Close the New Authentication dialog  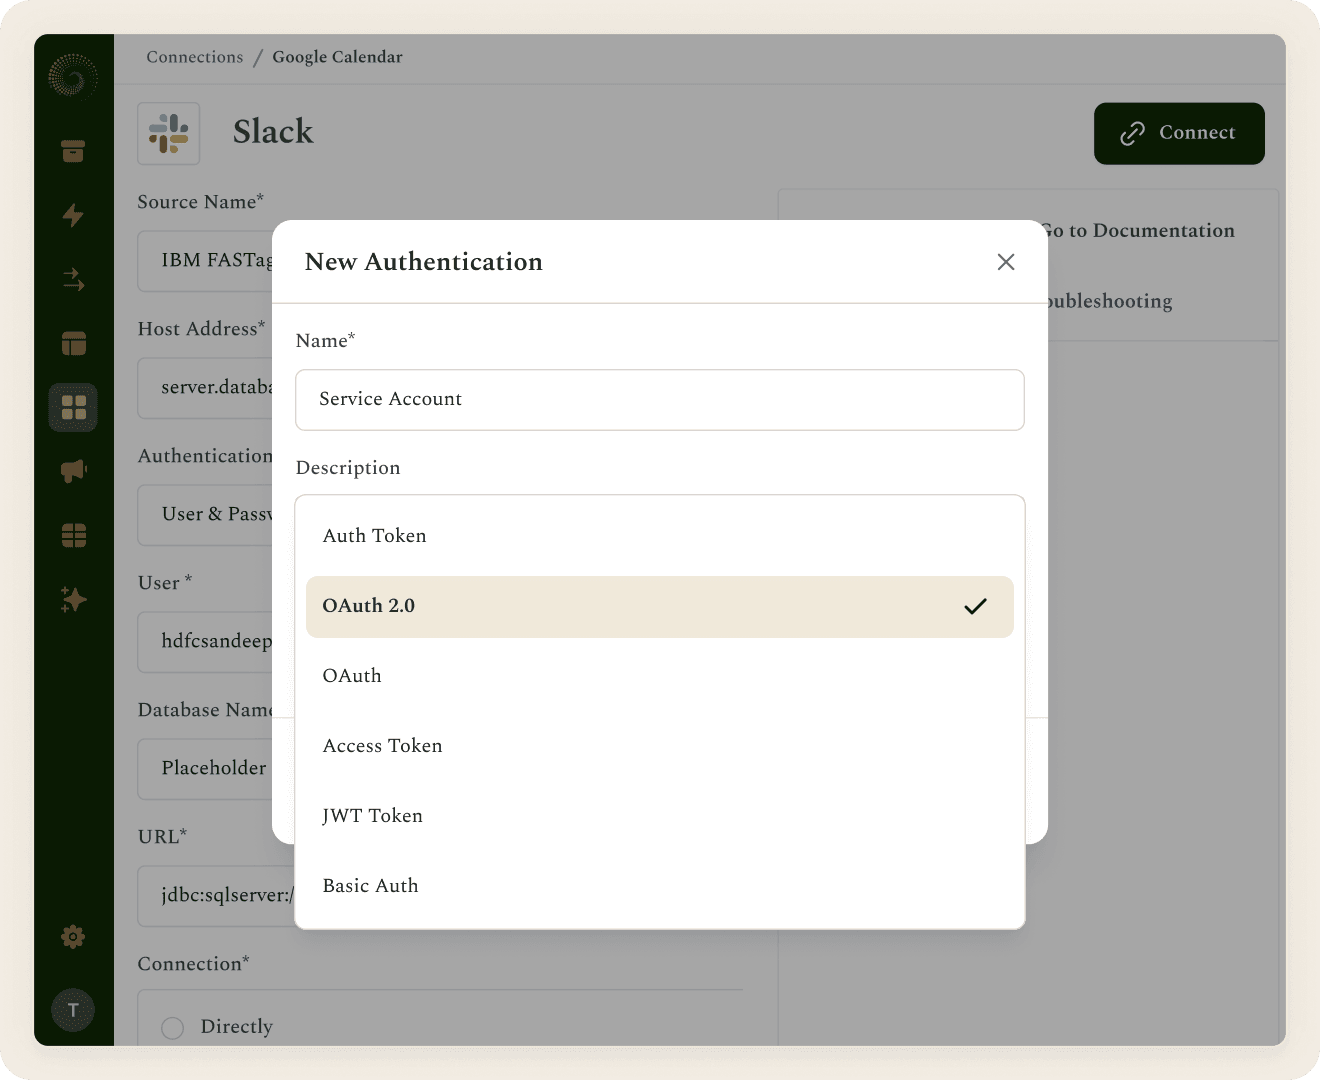point(1006,262)
